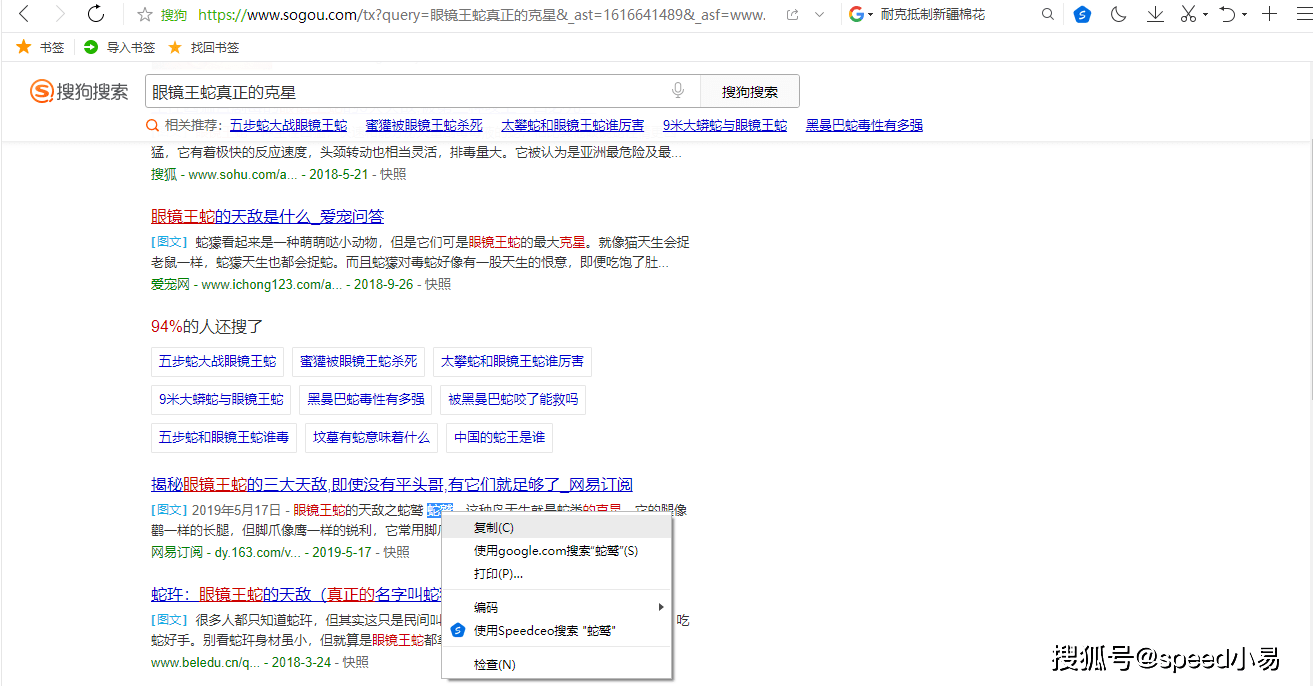Click the 中国的蛇王是谁 suggestion box
The image size is (1313, 686).
499,437
